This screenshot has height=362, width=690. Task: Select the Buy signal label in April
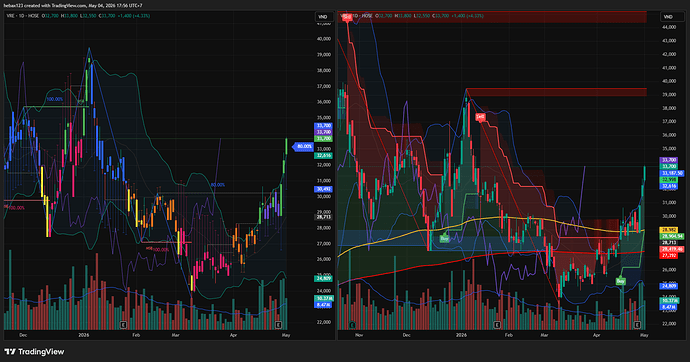coord(620,281)
